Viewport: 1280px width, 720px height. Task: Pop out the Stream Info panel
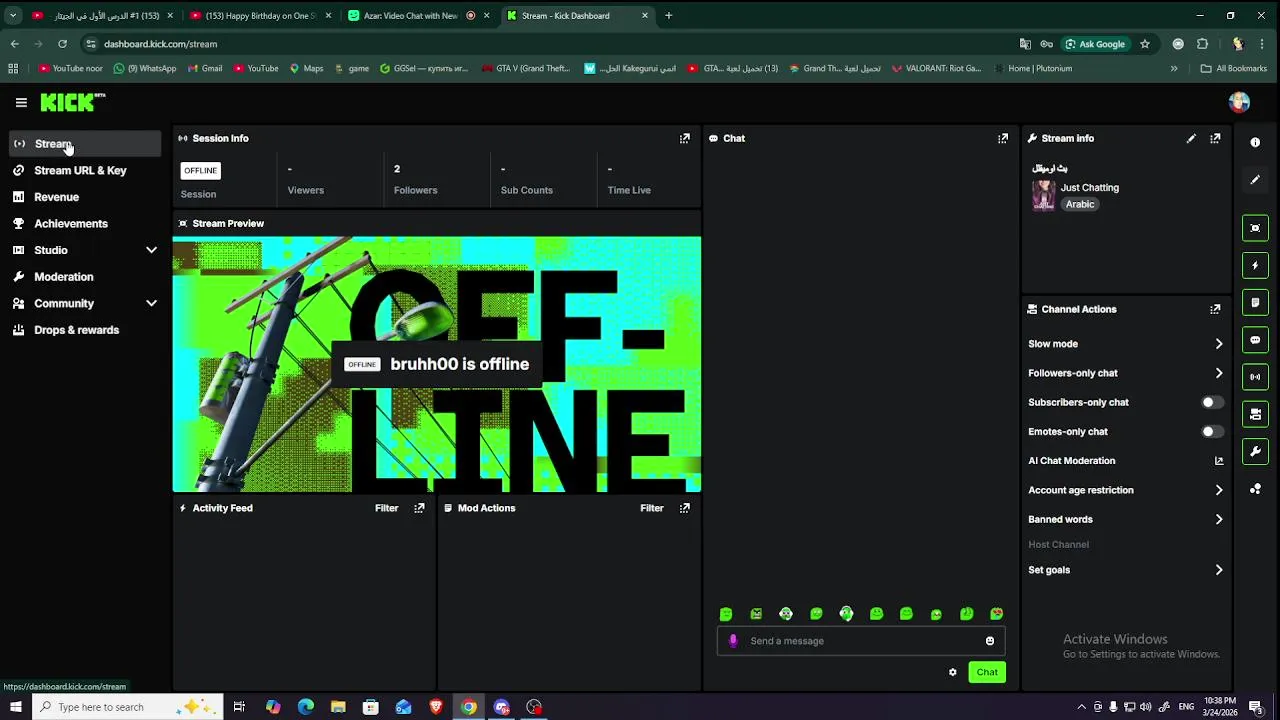click(x=1215, y=139)
